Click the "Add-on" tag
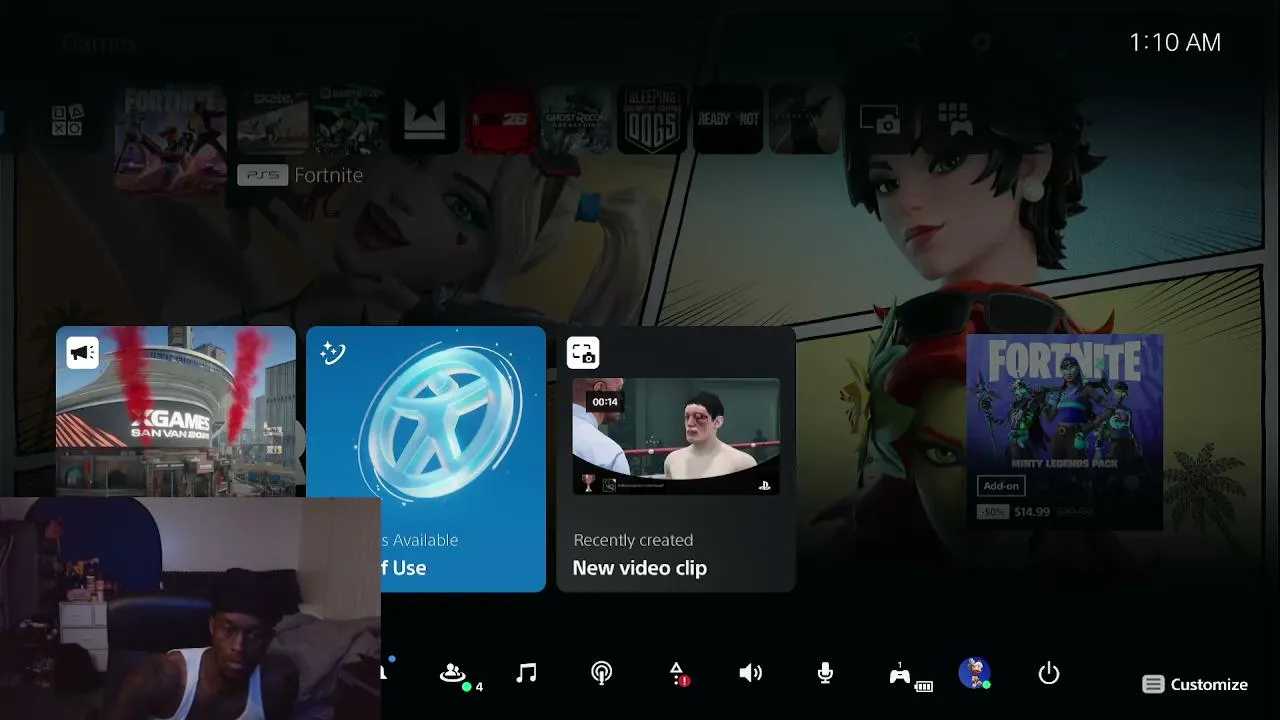This screenshot has width=1280, height=720. tap(1001, 486)
